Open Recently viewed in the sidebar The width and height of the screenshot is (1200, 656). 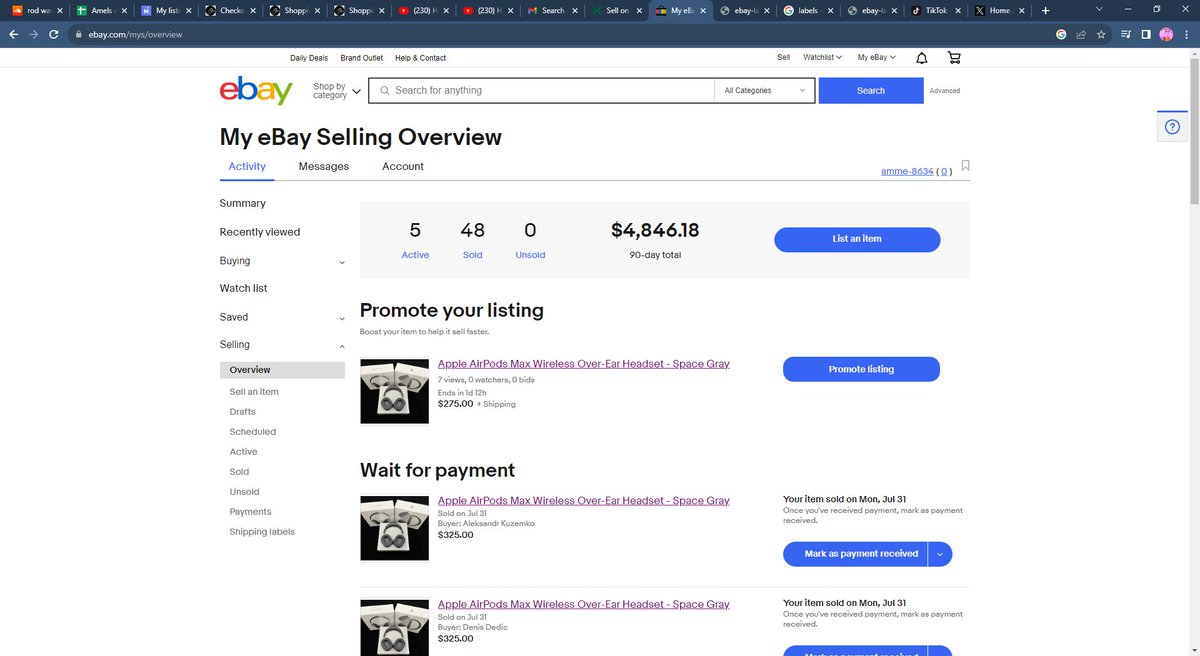(260, 232)
